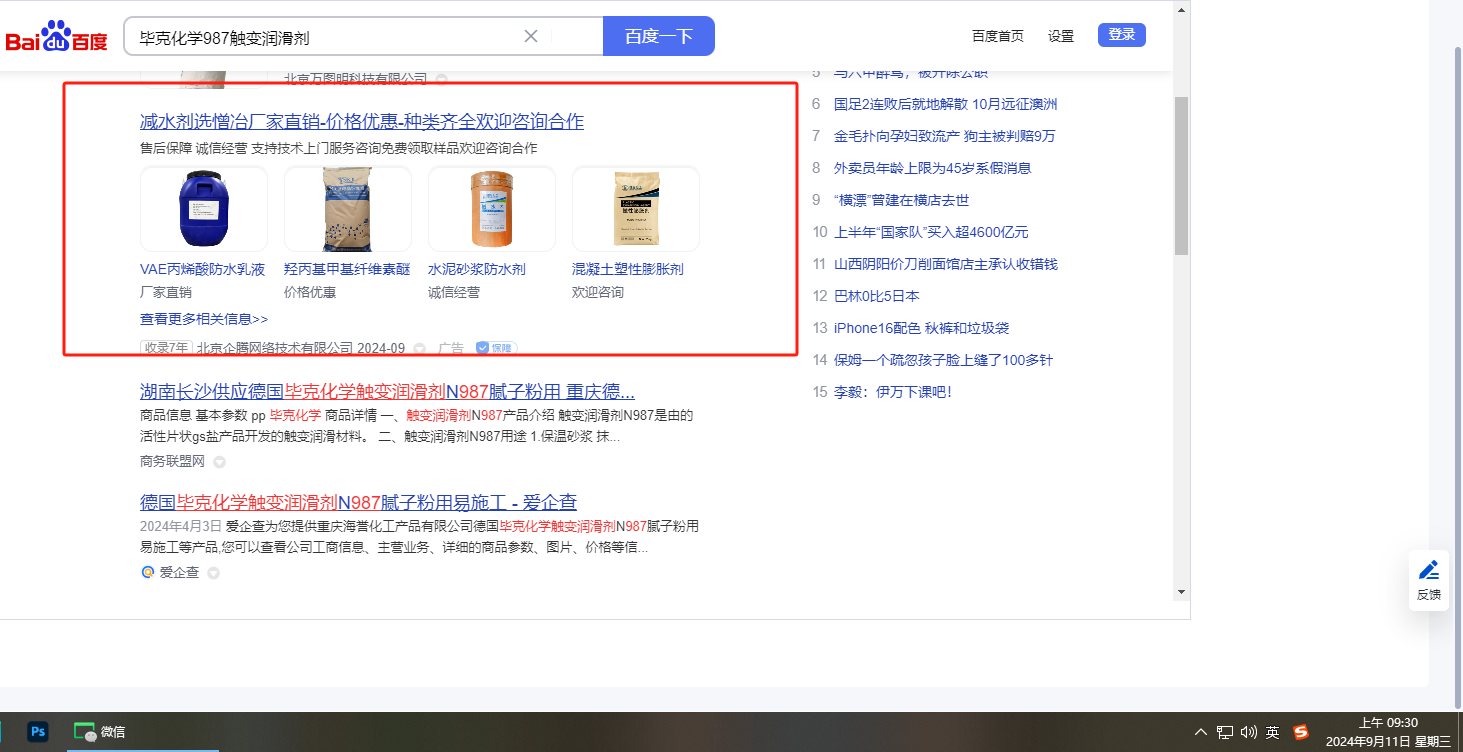
Task: Click the 北京企腾网络技术有限公司 advertiser name
Action: point(275,349)
